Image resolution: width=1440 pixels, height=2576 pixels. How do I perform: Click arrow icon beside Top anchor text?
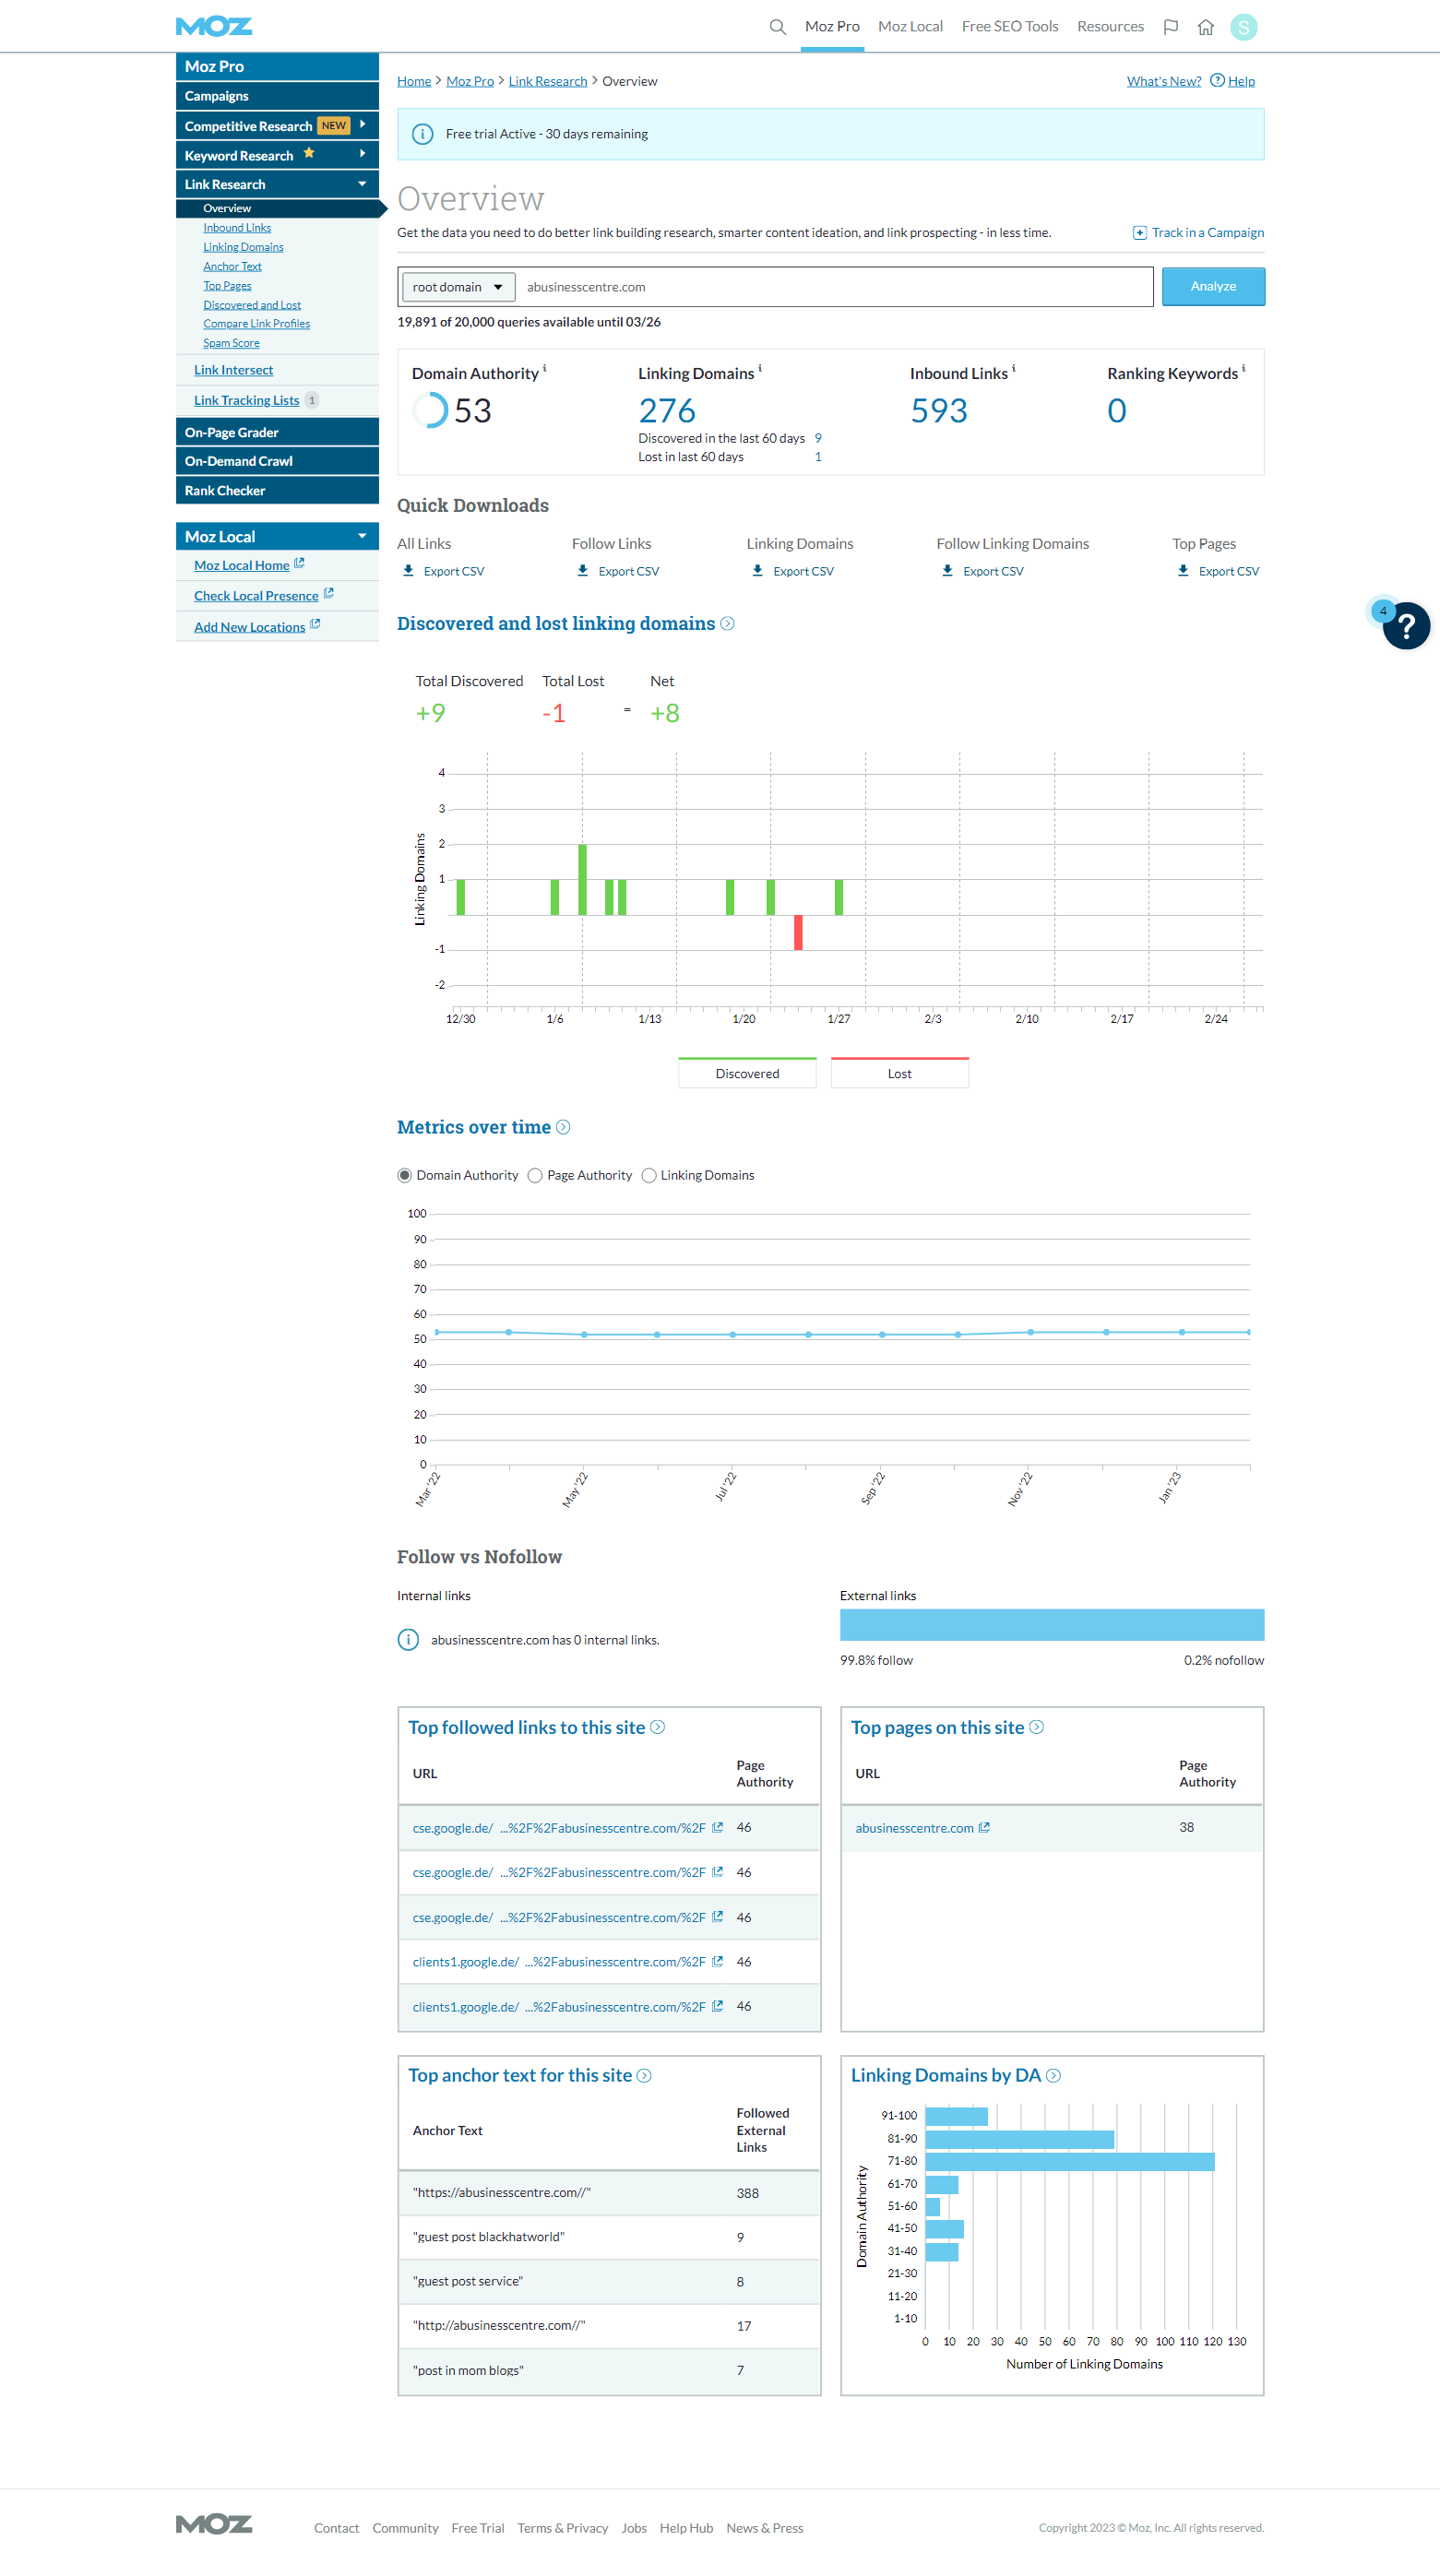pos(644,2075)
